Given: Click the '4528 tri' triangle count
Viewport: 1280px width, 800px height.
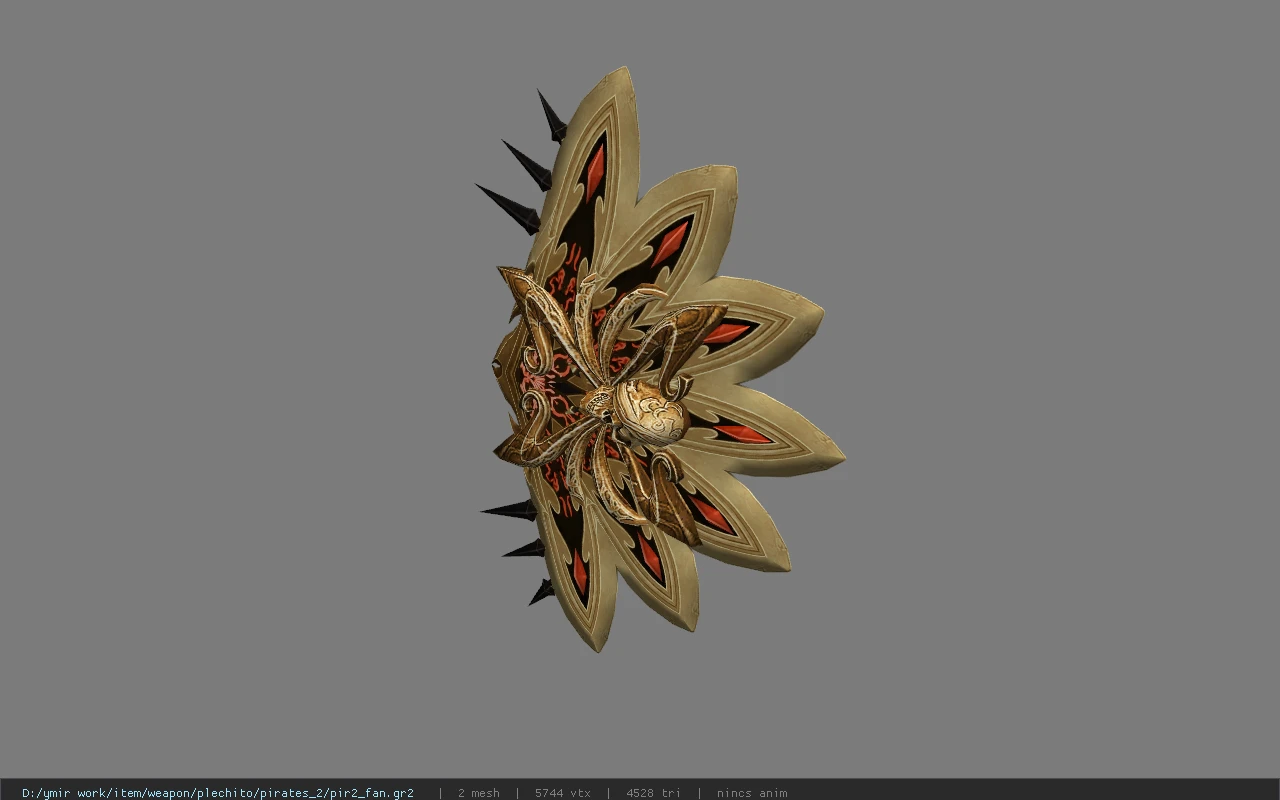Looking at the screenshot, I should tap(653, 793).
